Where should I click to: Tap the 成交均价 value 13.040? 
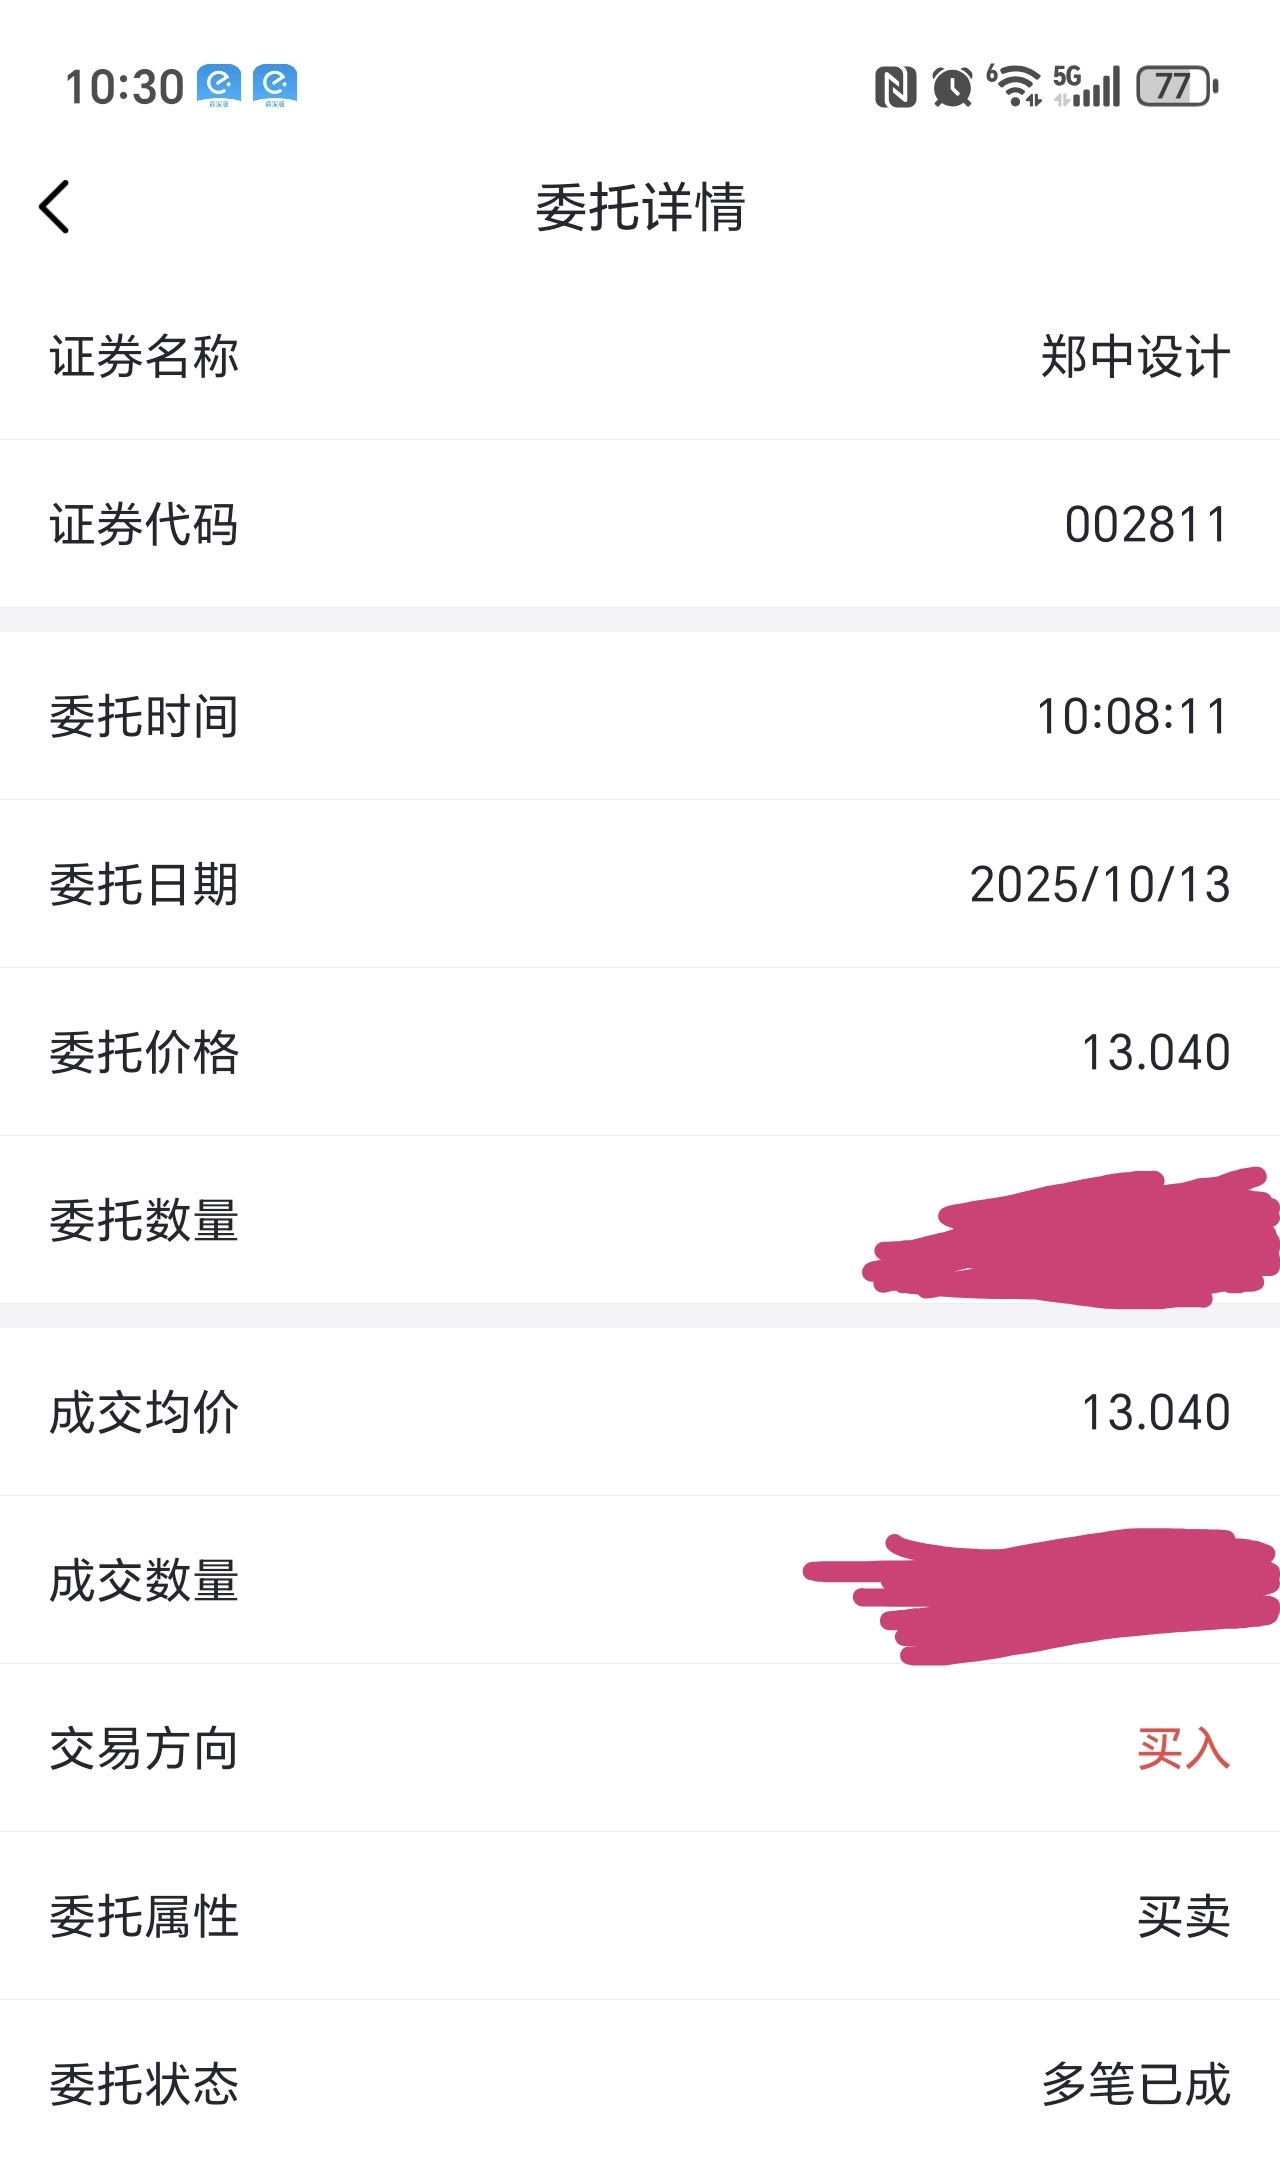[x=1156, y=1413]
